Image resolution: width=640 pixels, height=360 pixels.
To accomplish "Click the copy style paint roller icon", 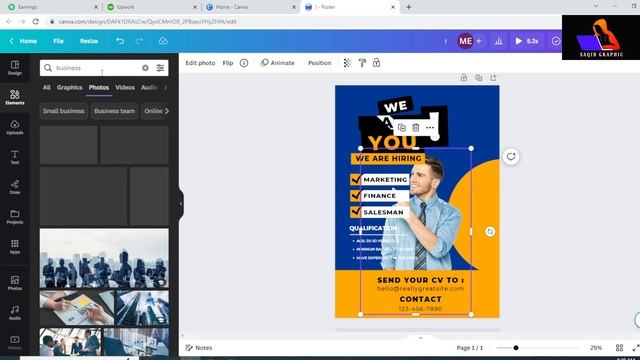I will click(362, 63).
